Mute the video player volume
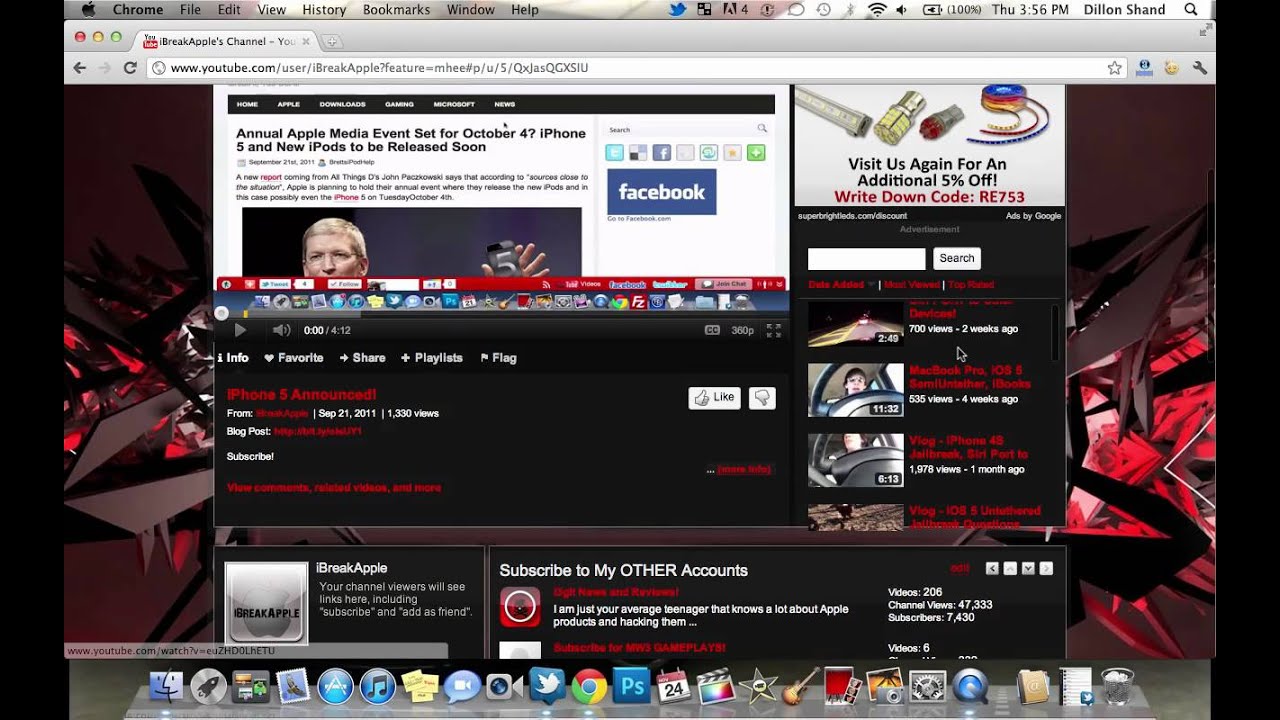 [x=282, y=330]
